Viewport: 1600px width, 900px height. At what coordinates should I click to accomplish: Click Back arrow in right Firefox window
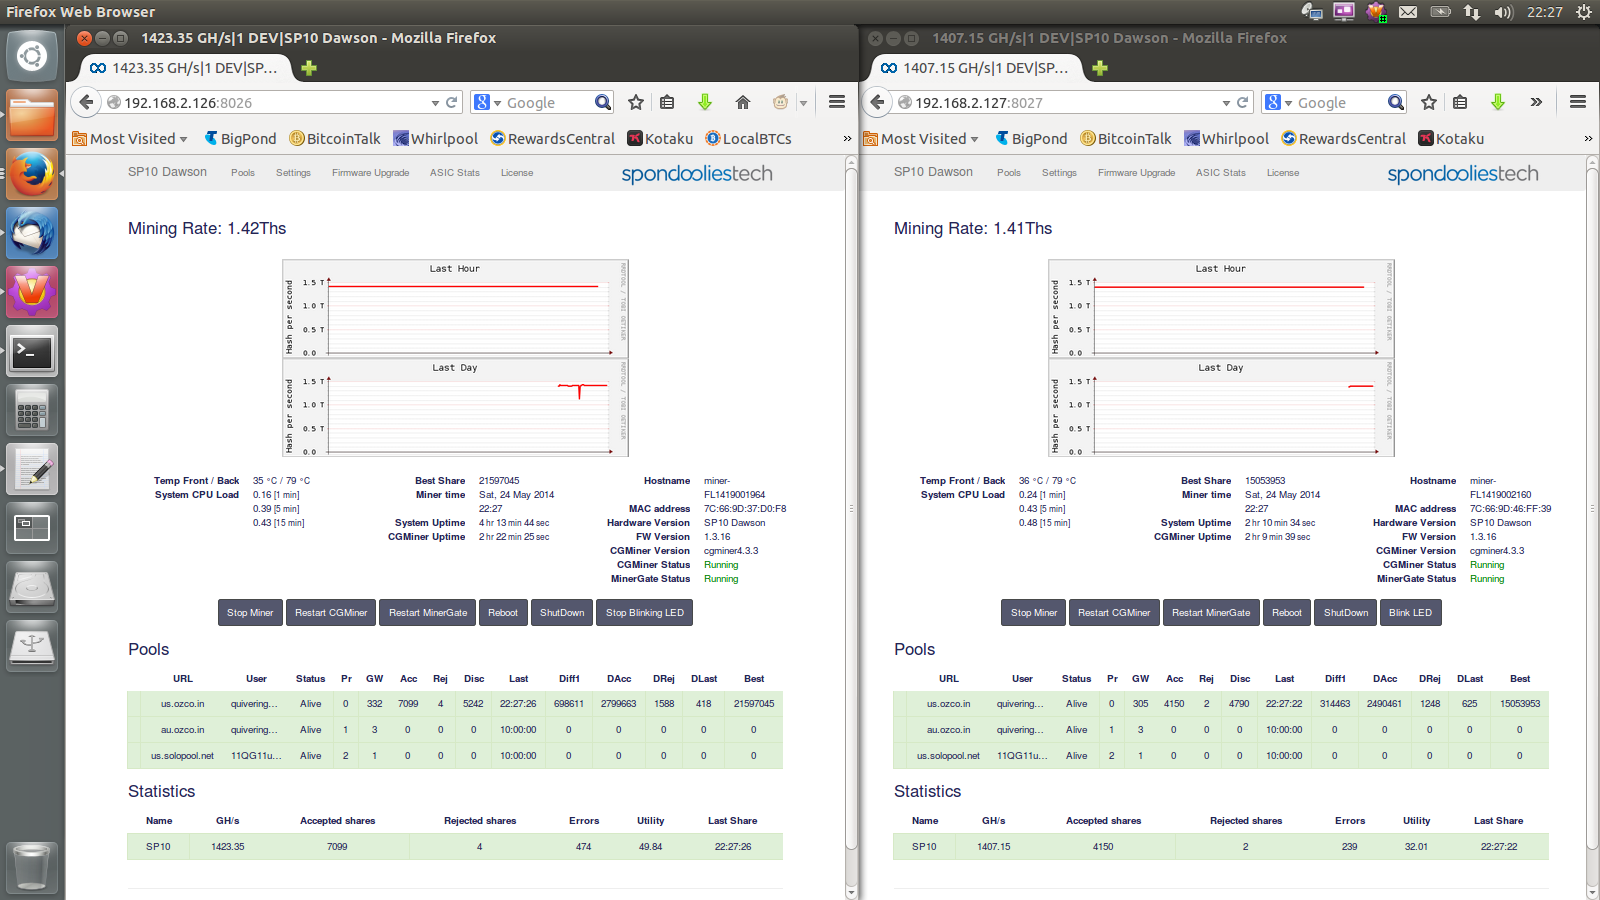click(878, 102)
